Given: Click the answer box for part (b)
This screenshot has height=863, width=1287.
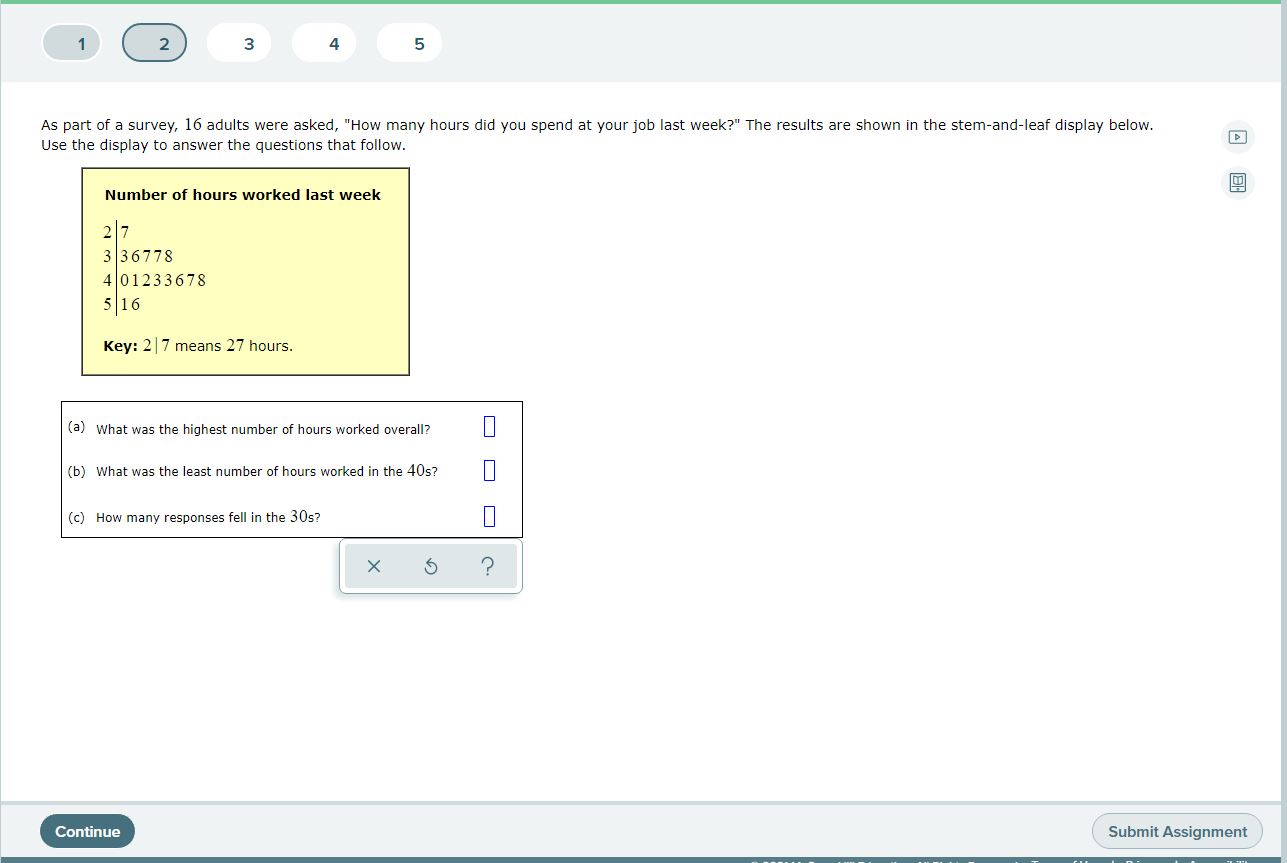Looking at the screenshot, I should point(489,470).
